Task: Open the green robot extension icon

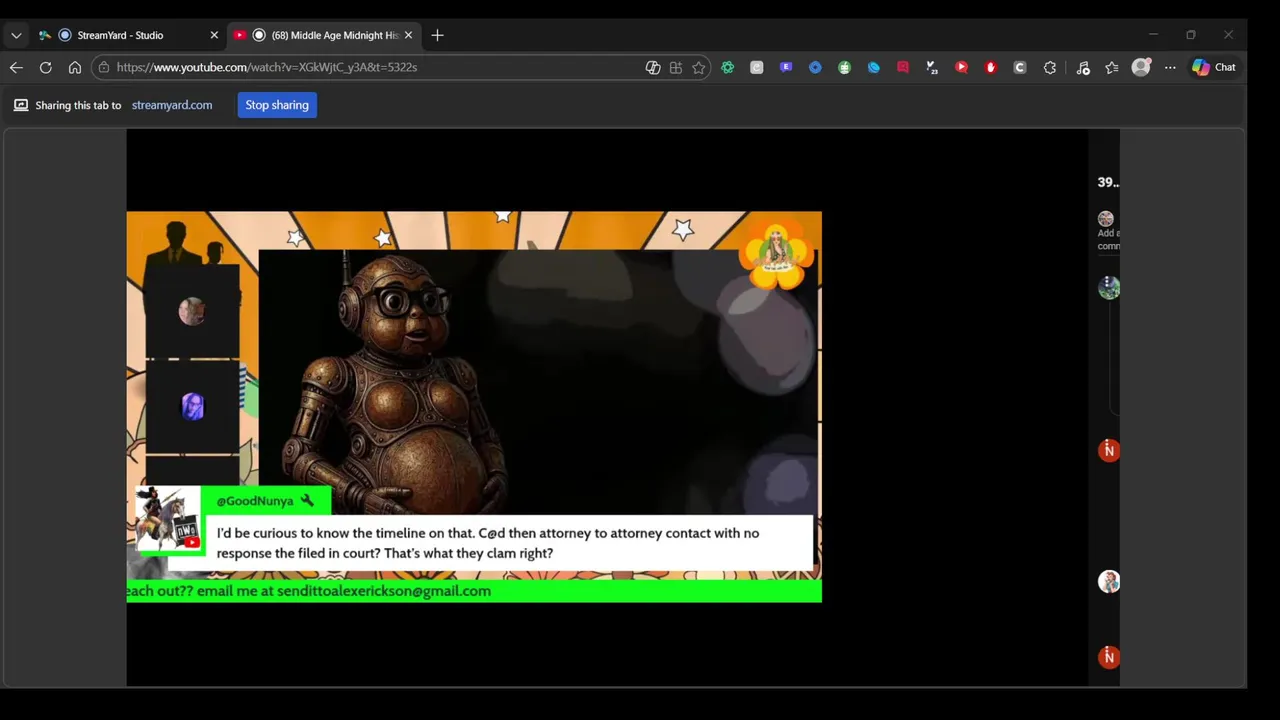Action: pyautogui.click(x=845, y=67)
